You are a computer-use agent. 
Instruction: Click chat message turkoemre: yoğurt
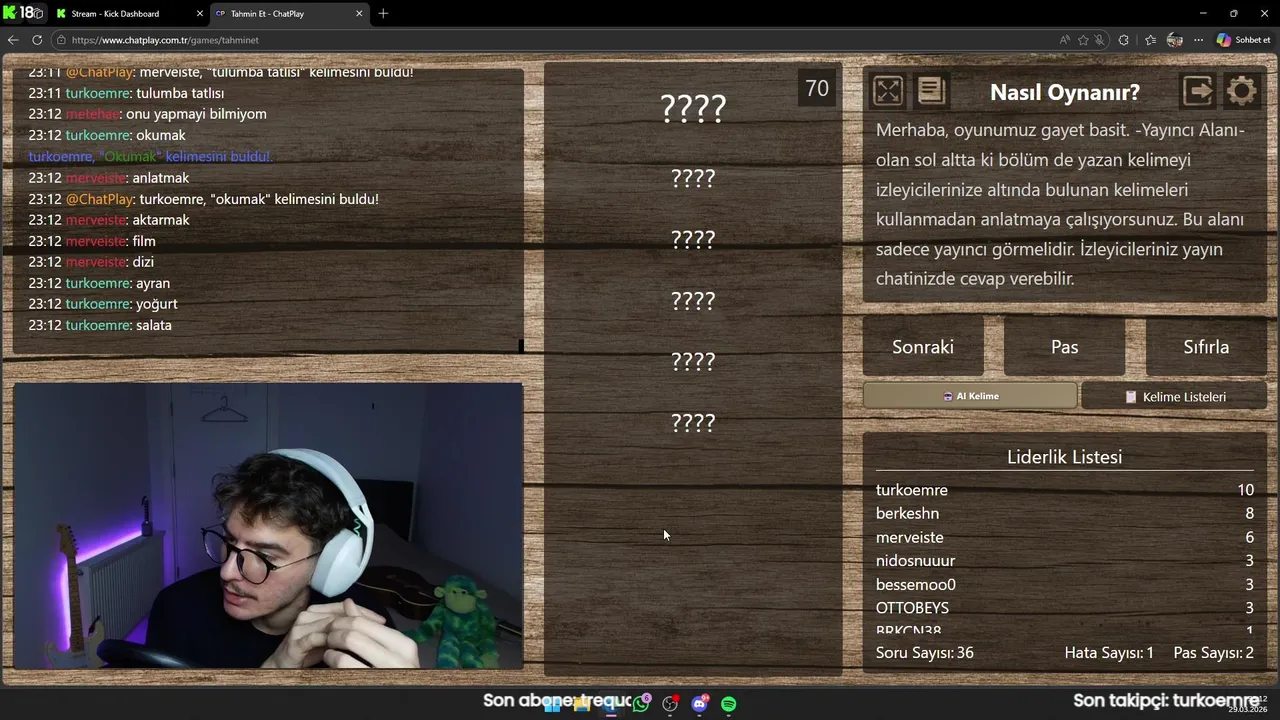click(103, 304)
